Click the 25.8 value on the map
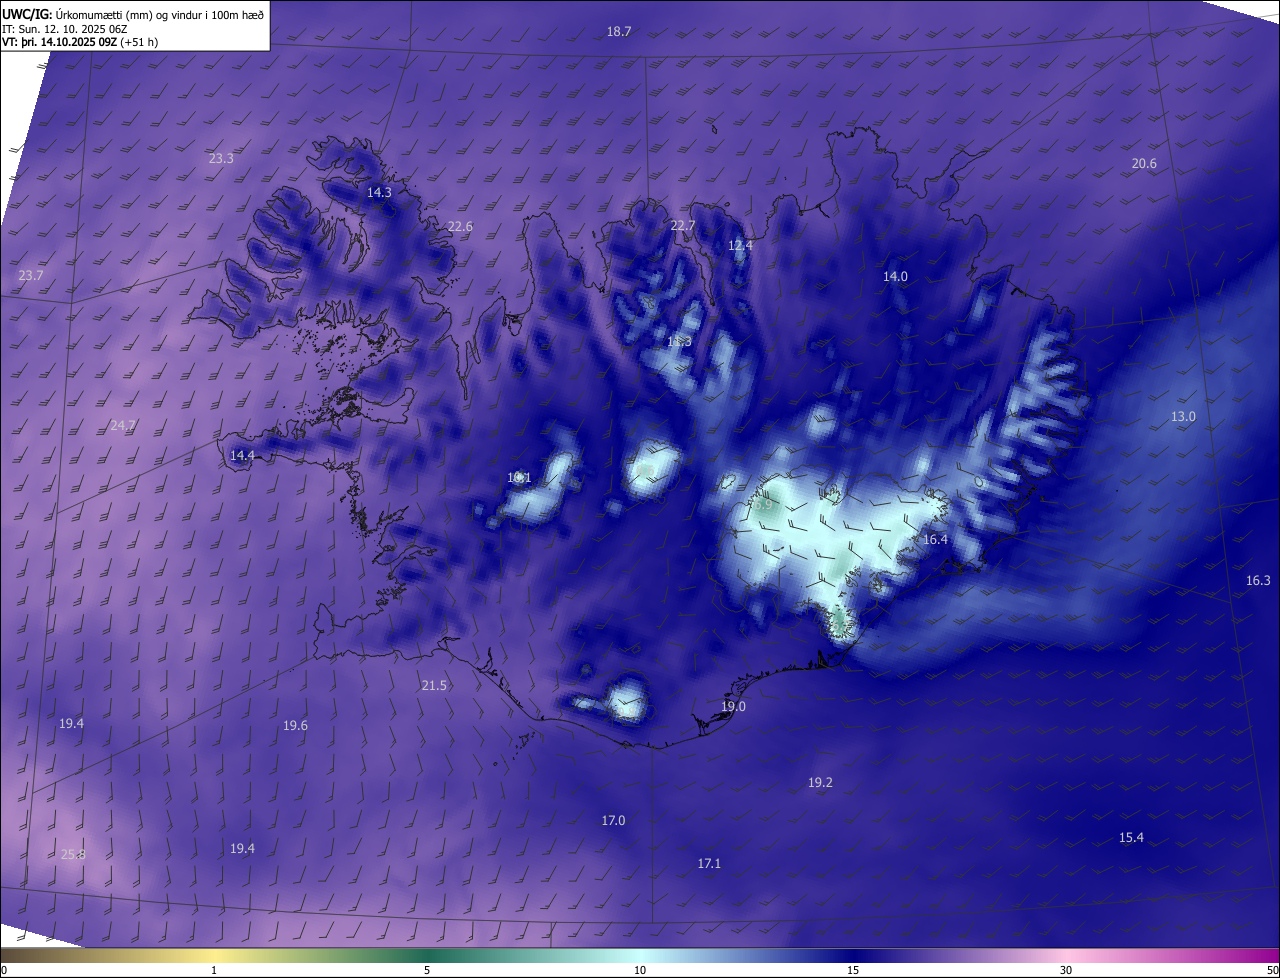This screenshot has height=978, width=1280. pos(73,854)
